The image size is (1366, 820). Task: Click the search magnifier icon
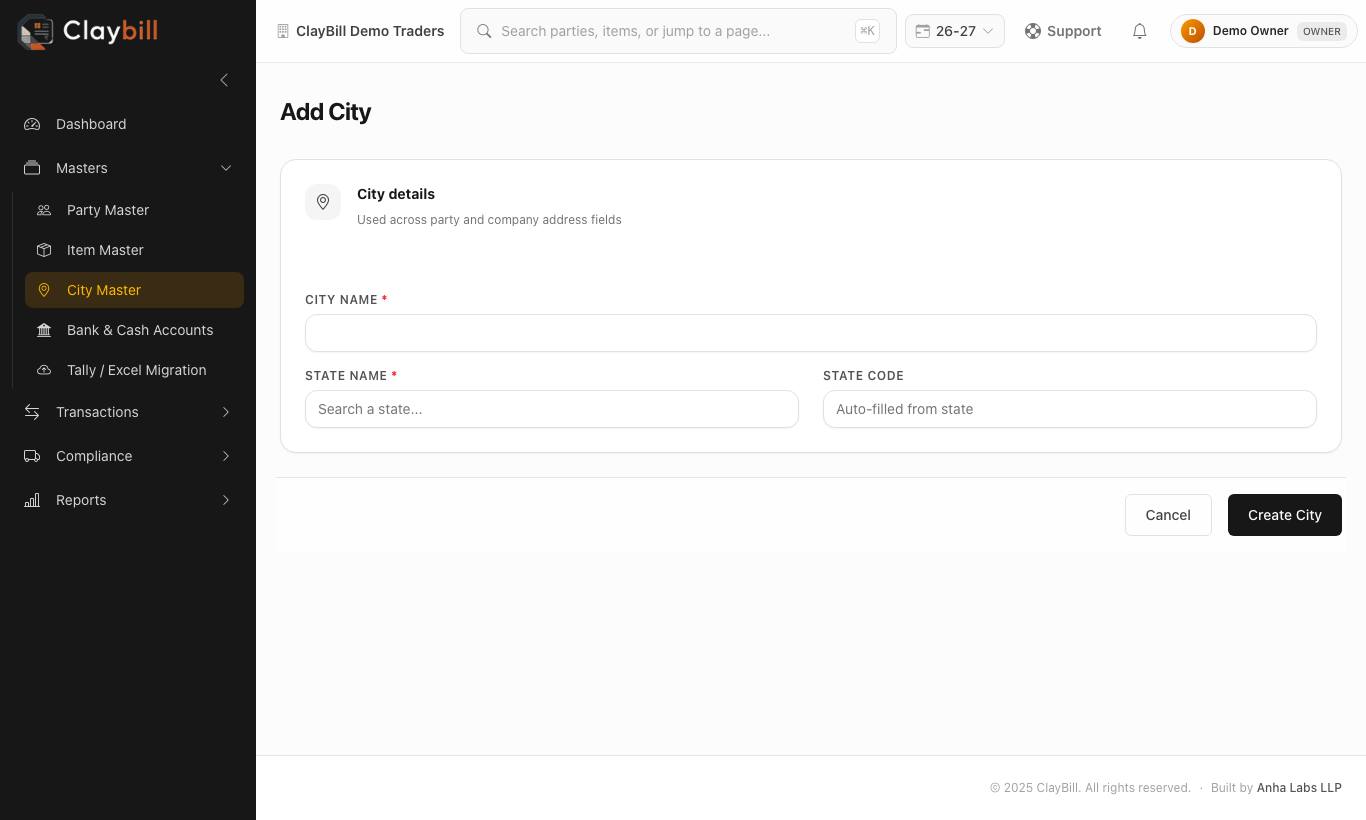coord(484,31)
